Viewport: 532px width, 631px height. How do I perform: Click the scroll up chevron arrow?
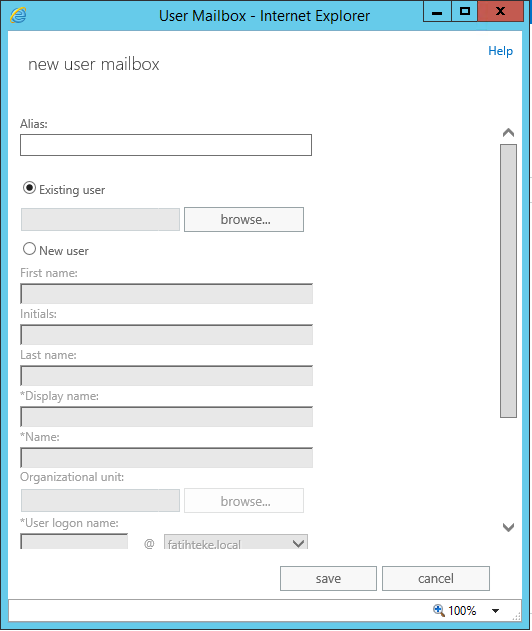pyautogui.click(x=508, y=132)
